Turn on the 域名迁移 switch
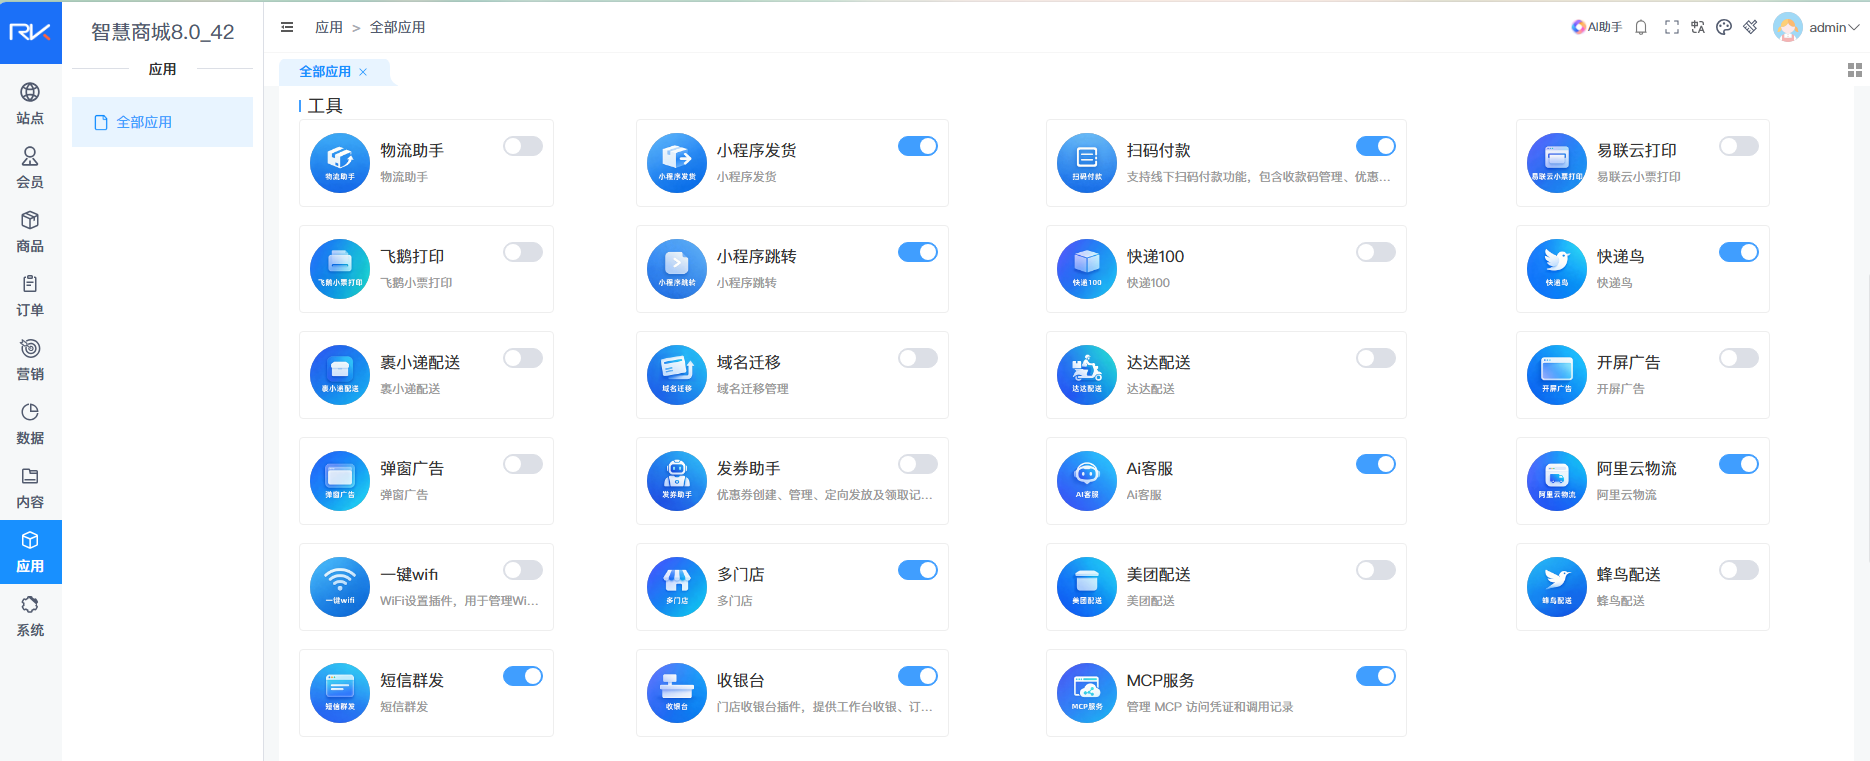The image size is (1870, 761). [918, 358]
